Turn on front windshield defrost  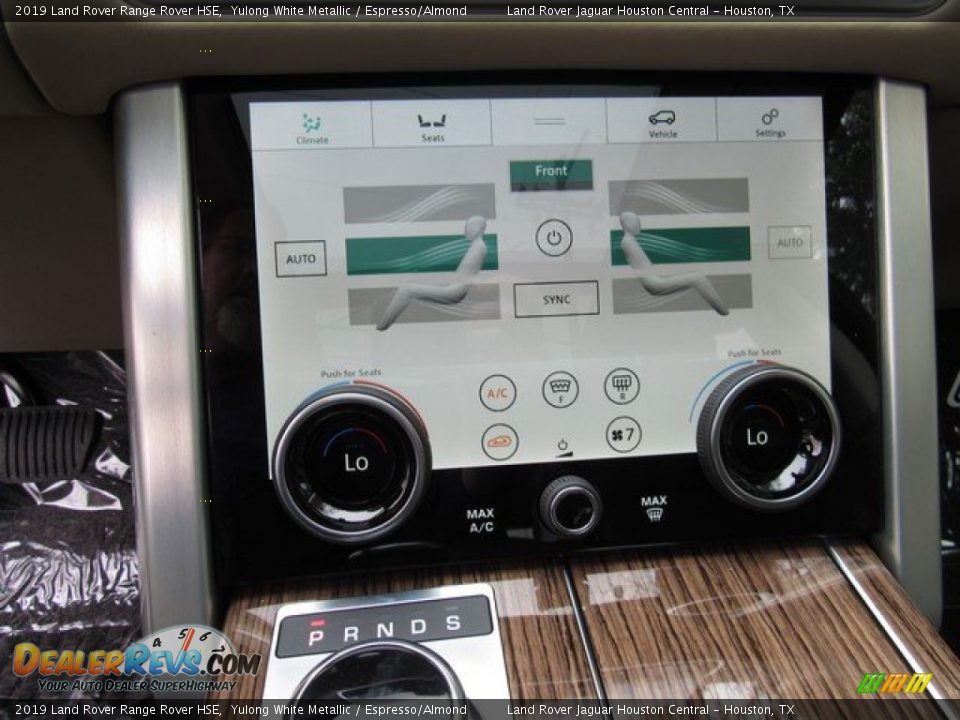pos(560,389)
